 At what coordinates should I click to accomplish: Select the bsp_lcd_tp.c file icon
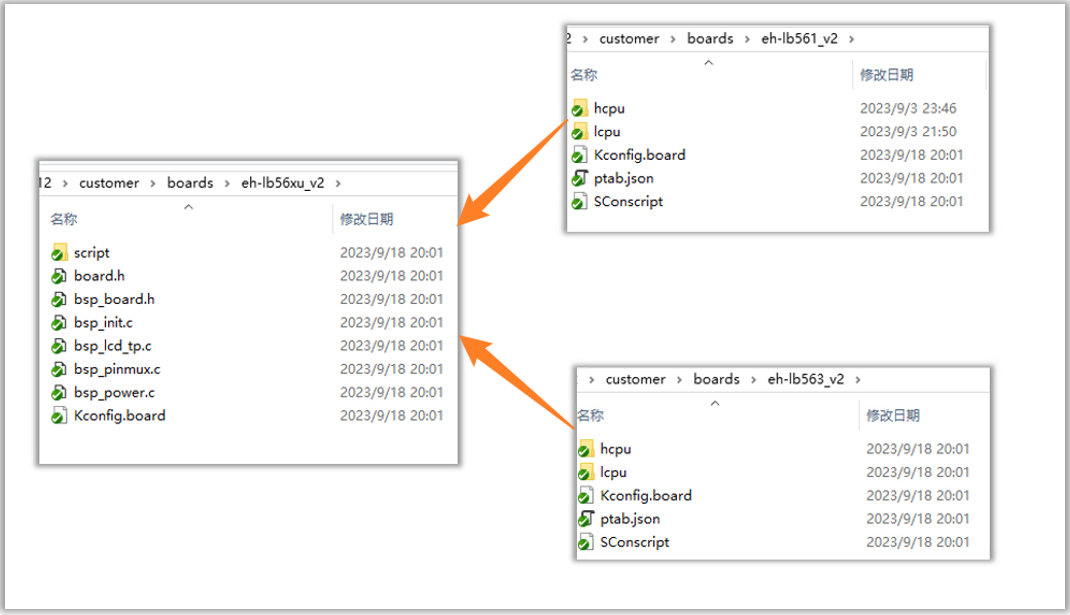coord(59,346)
